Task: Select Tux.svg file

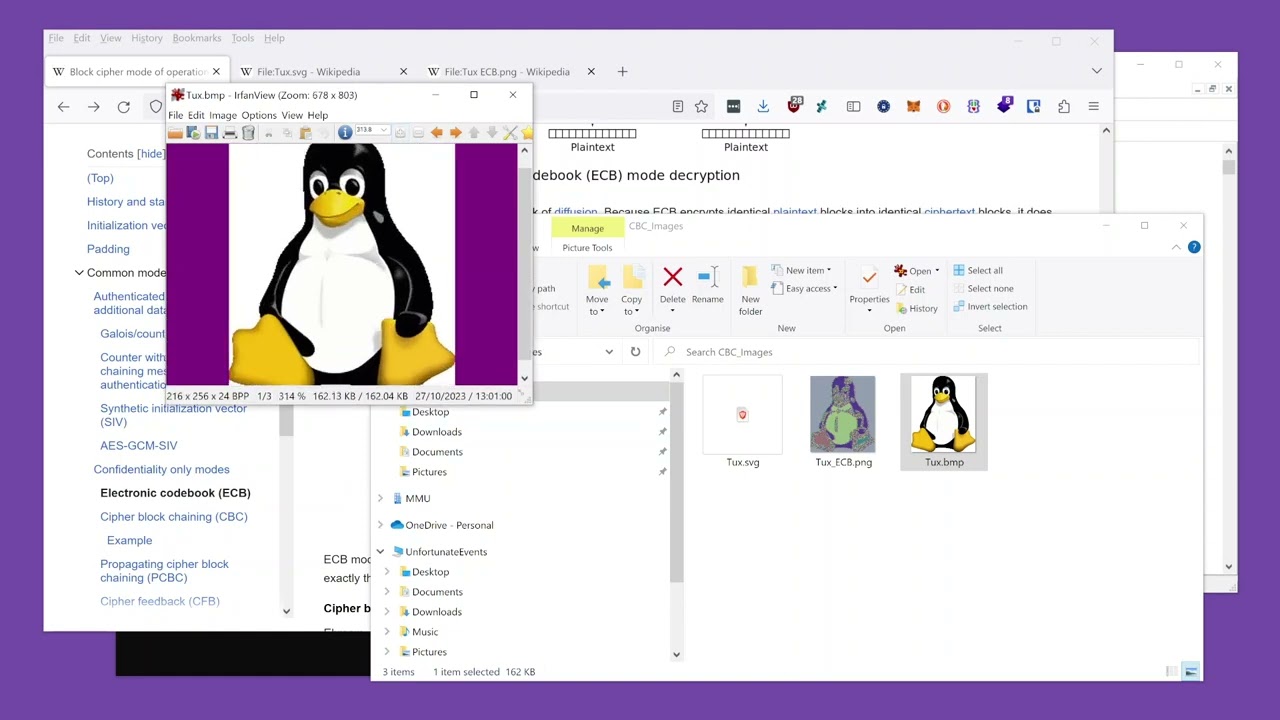Action: 743,421
